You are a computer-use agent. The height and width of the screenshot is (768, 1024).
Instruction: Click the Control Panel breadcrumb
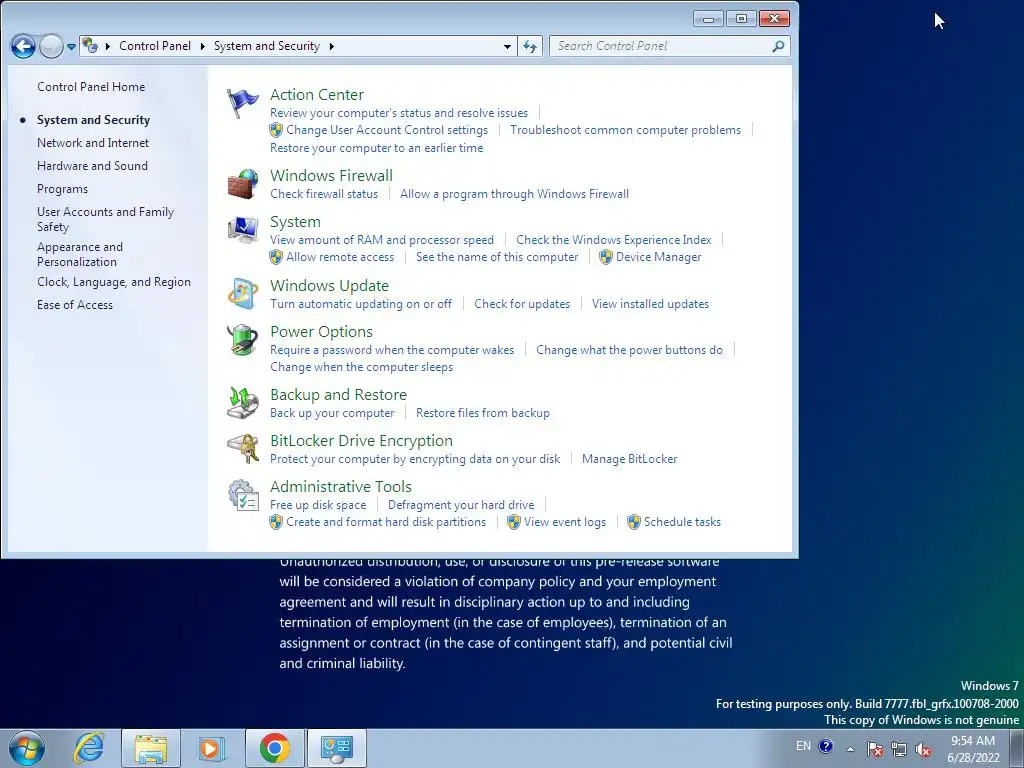155,46
